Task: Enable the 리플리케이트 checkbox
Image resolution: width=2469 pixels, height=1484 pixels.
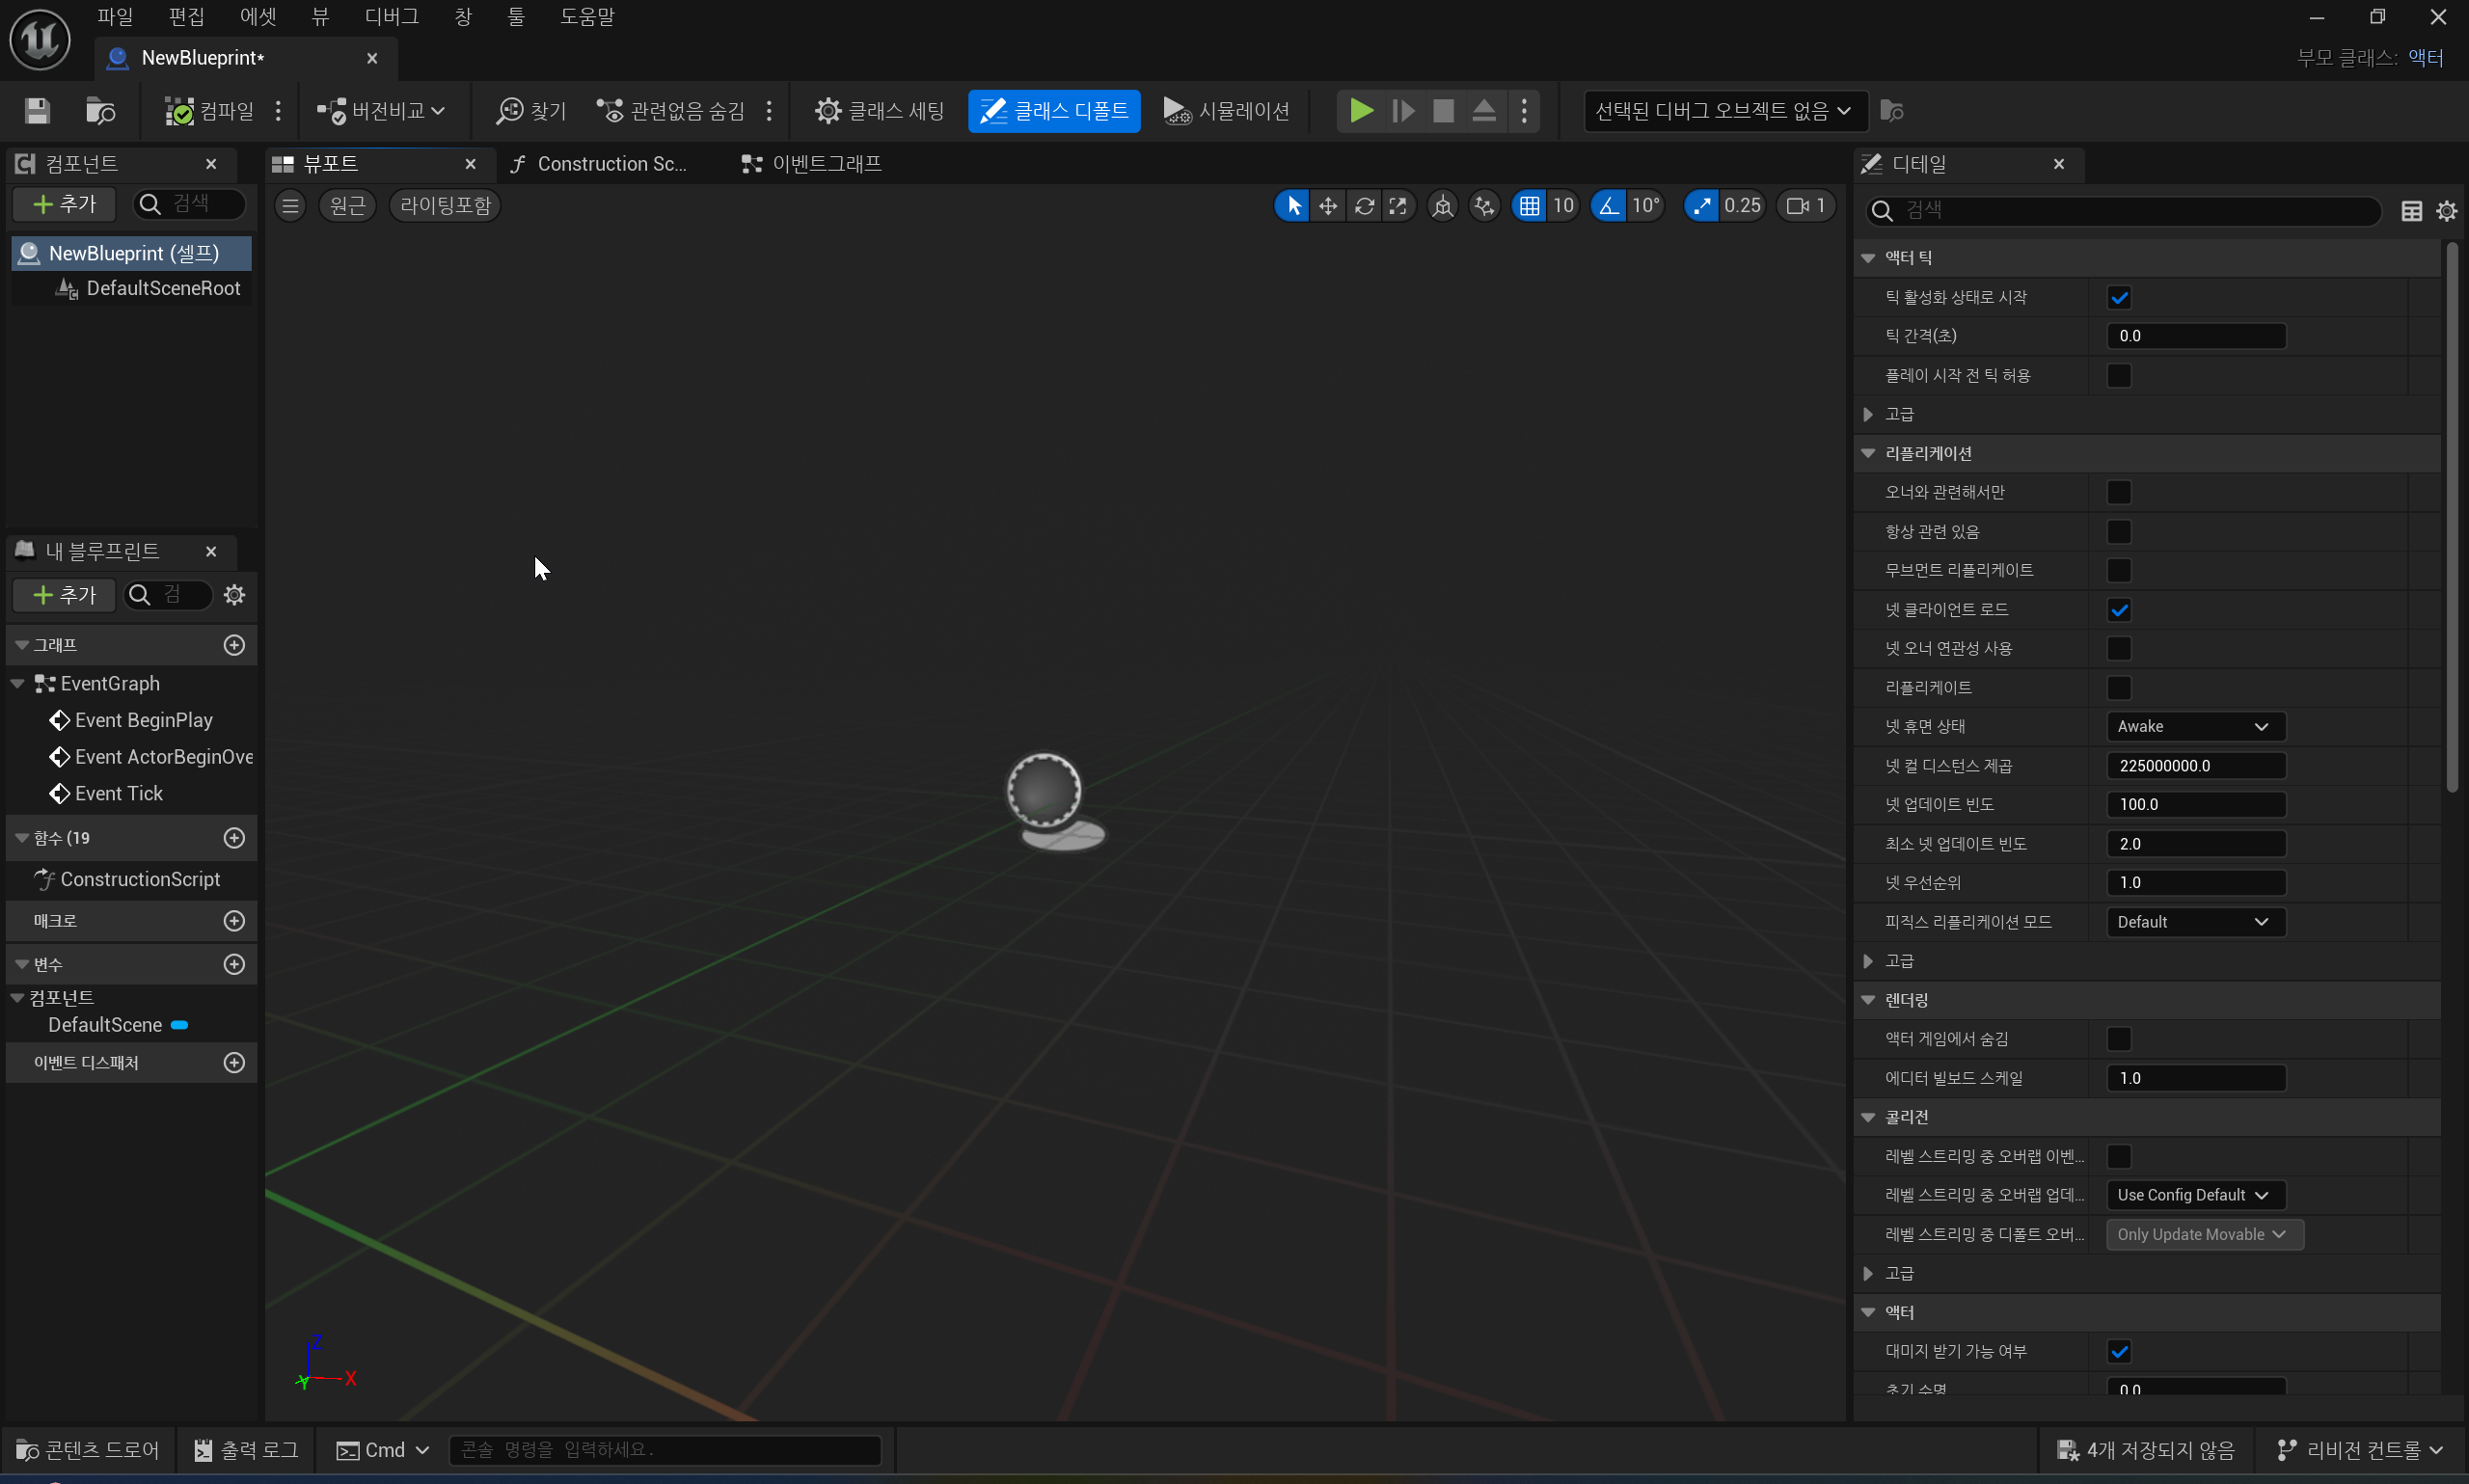Action: [2119, 688]
